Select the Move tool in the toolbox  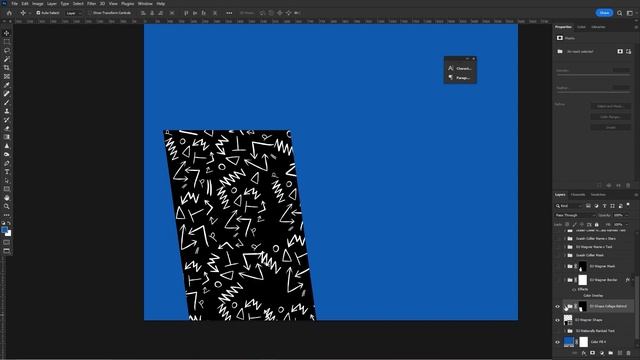coord(7,33)
